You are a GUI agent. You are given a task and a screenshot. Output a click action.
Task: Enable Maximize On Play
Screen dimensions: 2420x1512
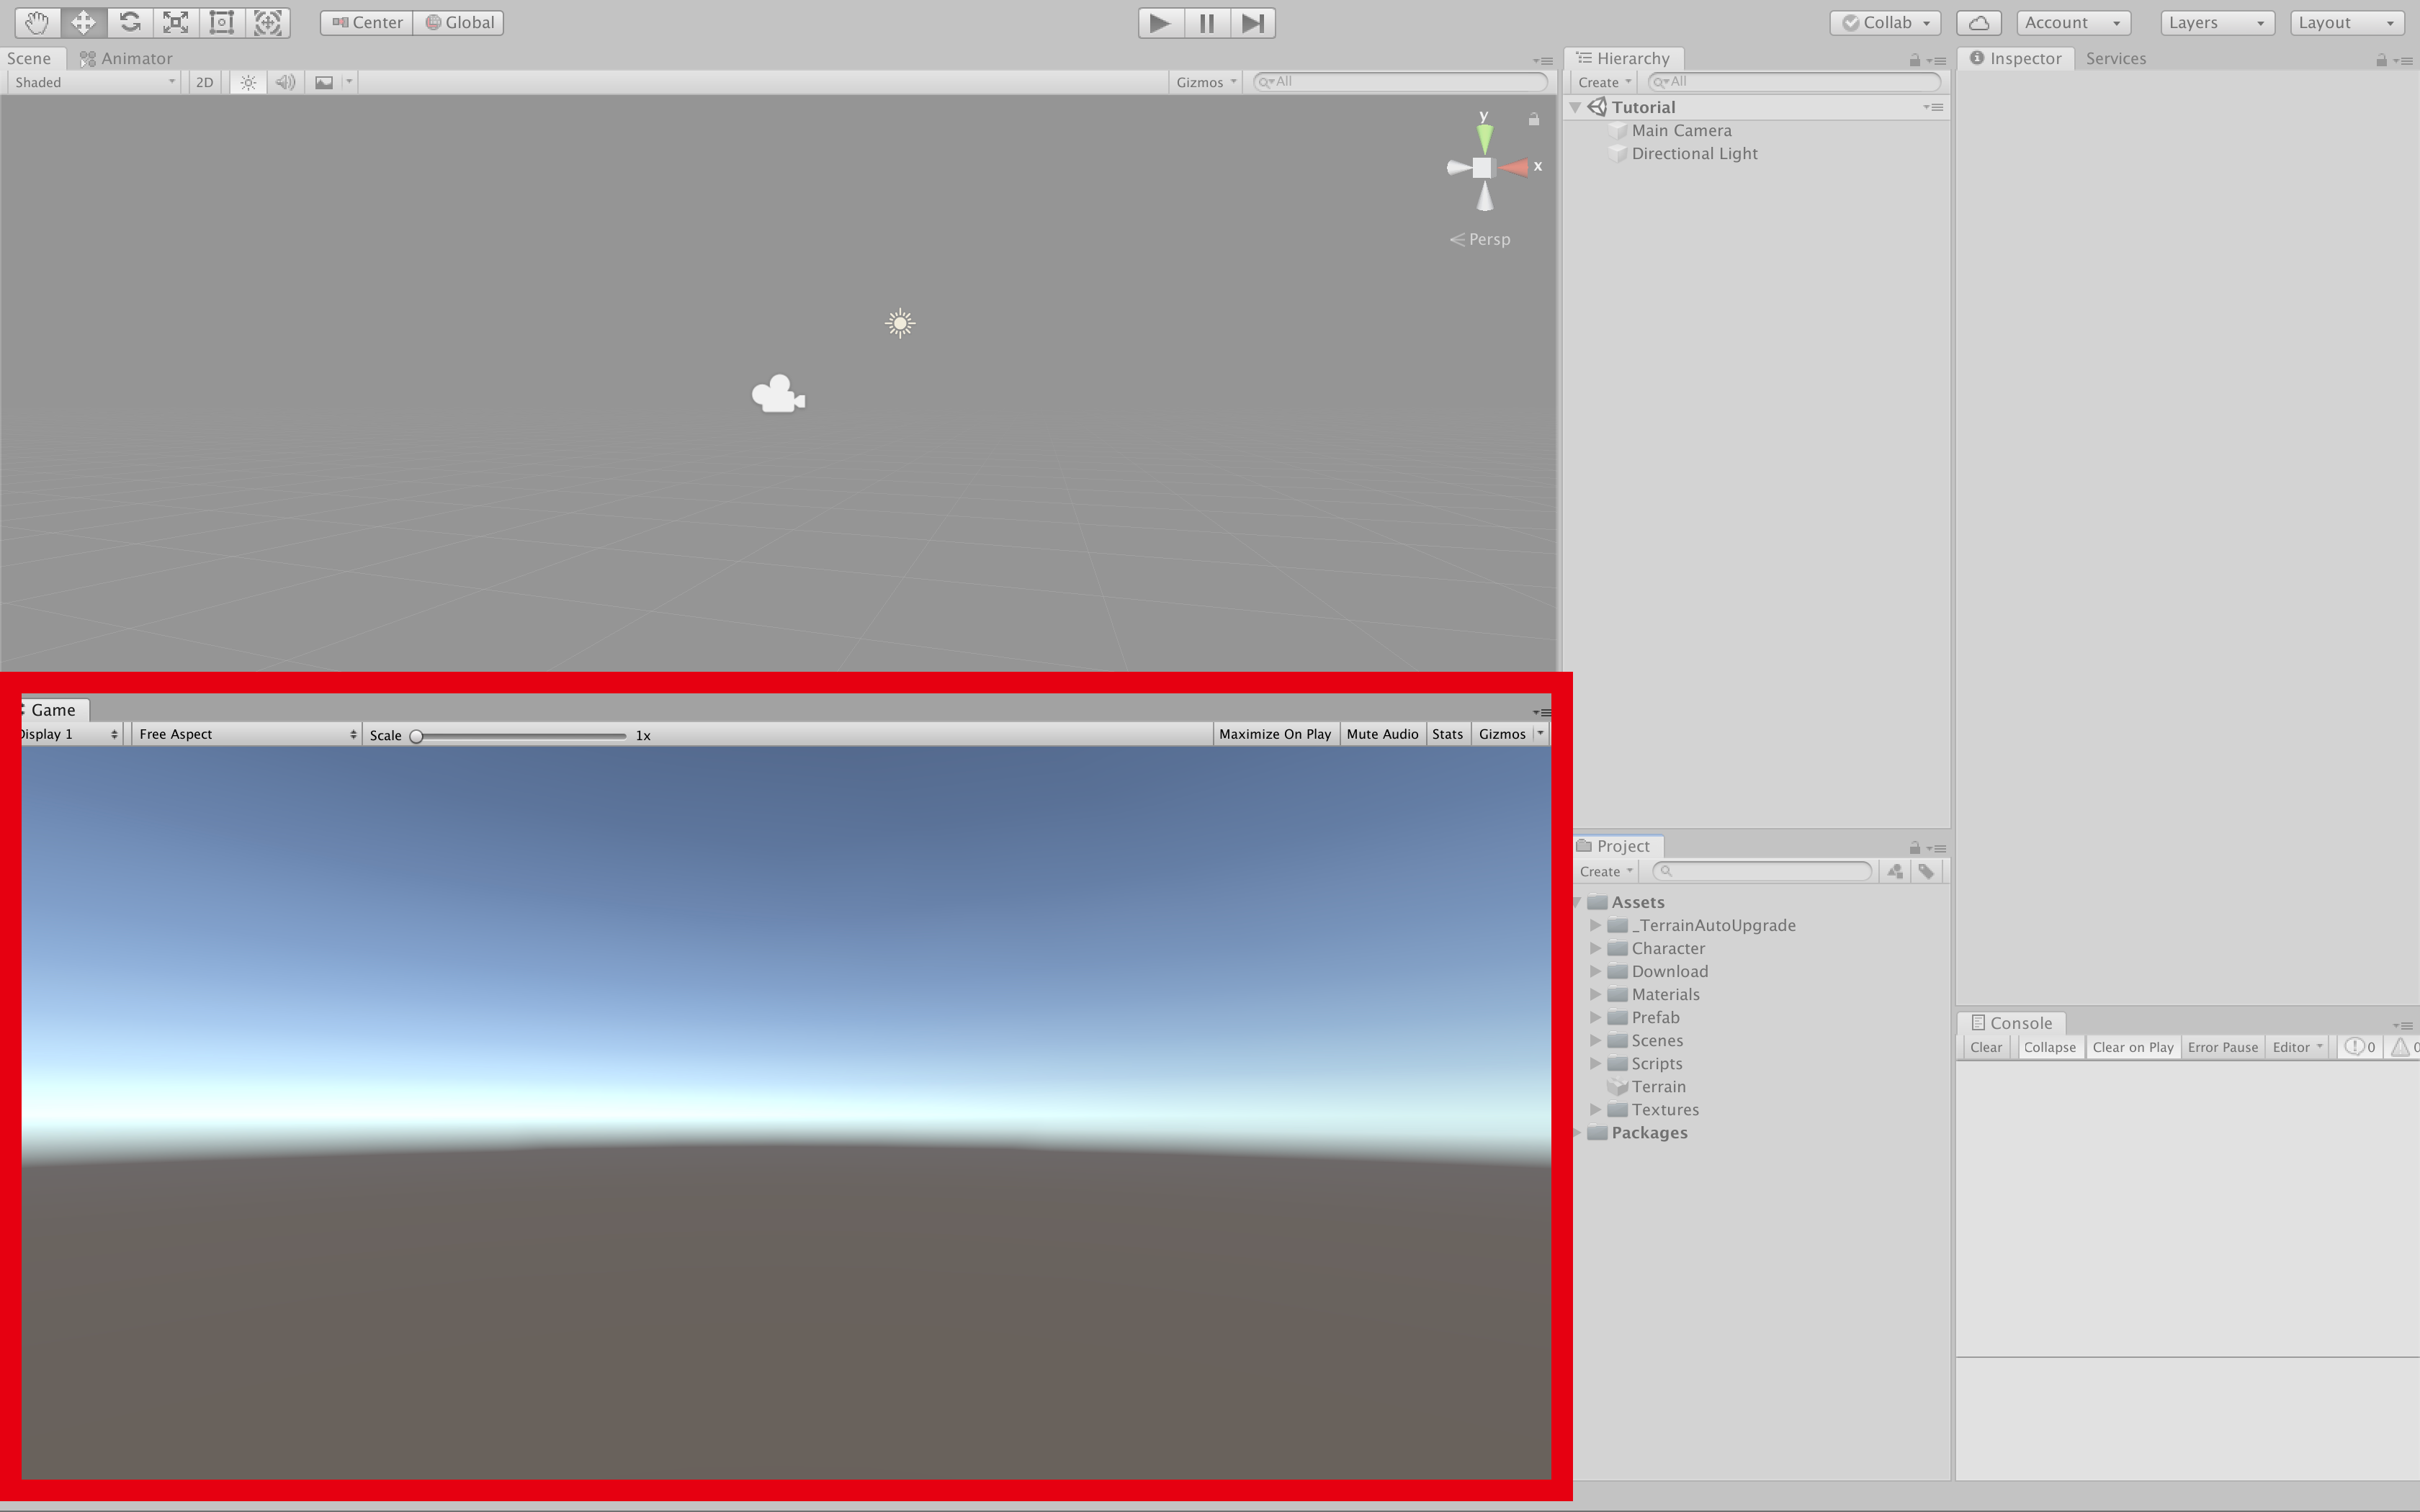point(1274,734)
